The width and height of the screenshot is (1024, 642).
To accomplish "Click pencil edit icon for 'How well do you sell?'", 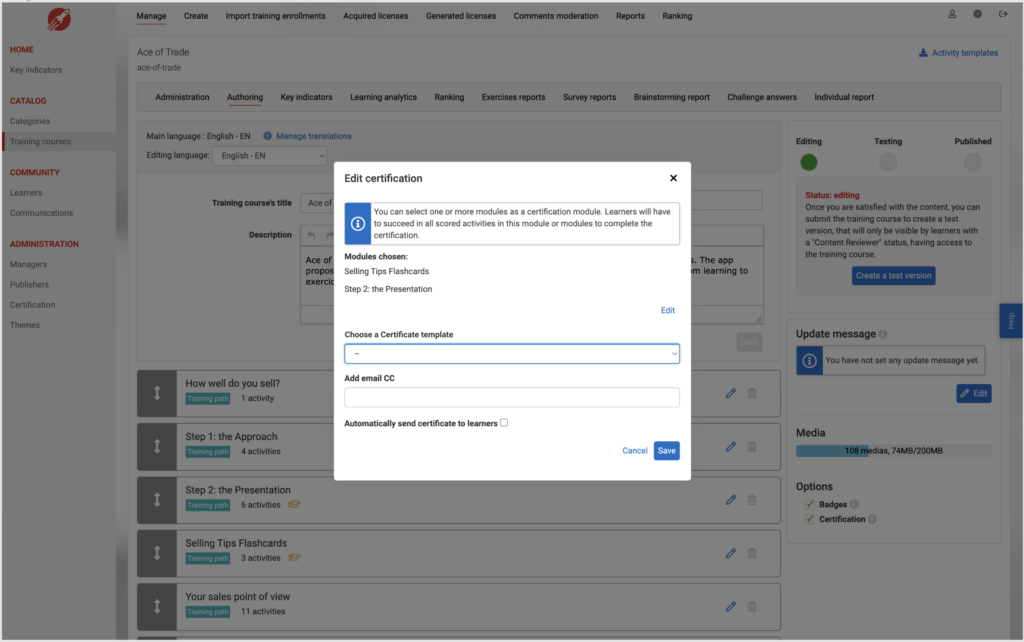I will click(x=731, y=393).
